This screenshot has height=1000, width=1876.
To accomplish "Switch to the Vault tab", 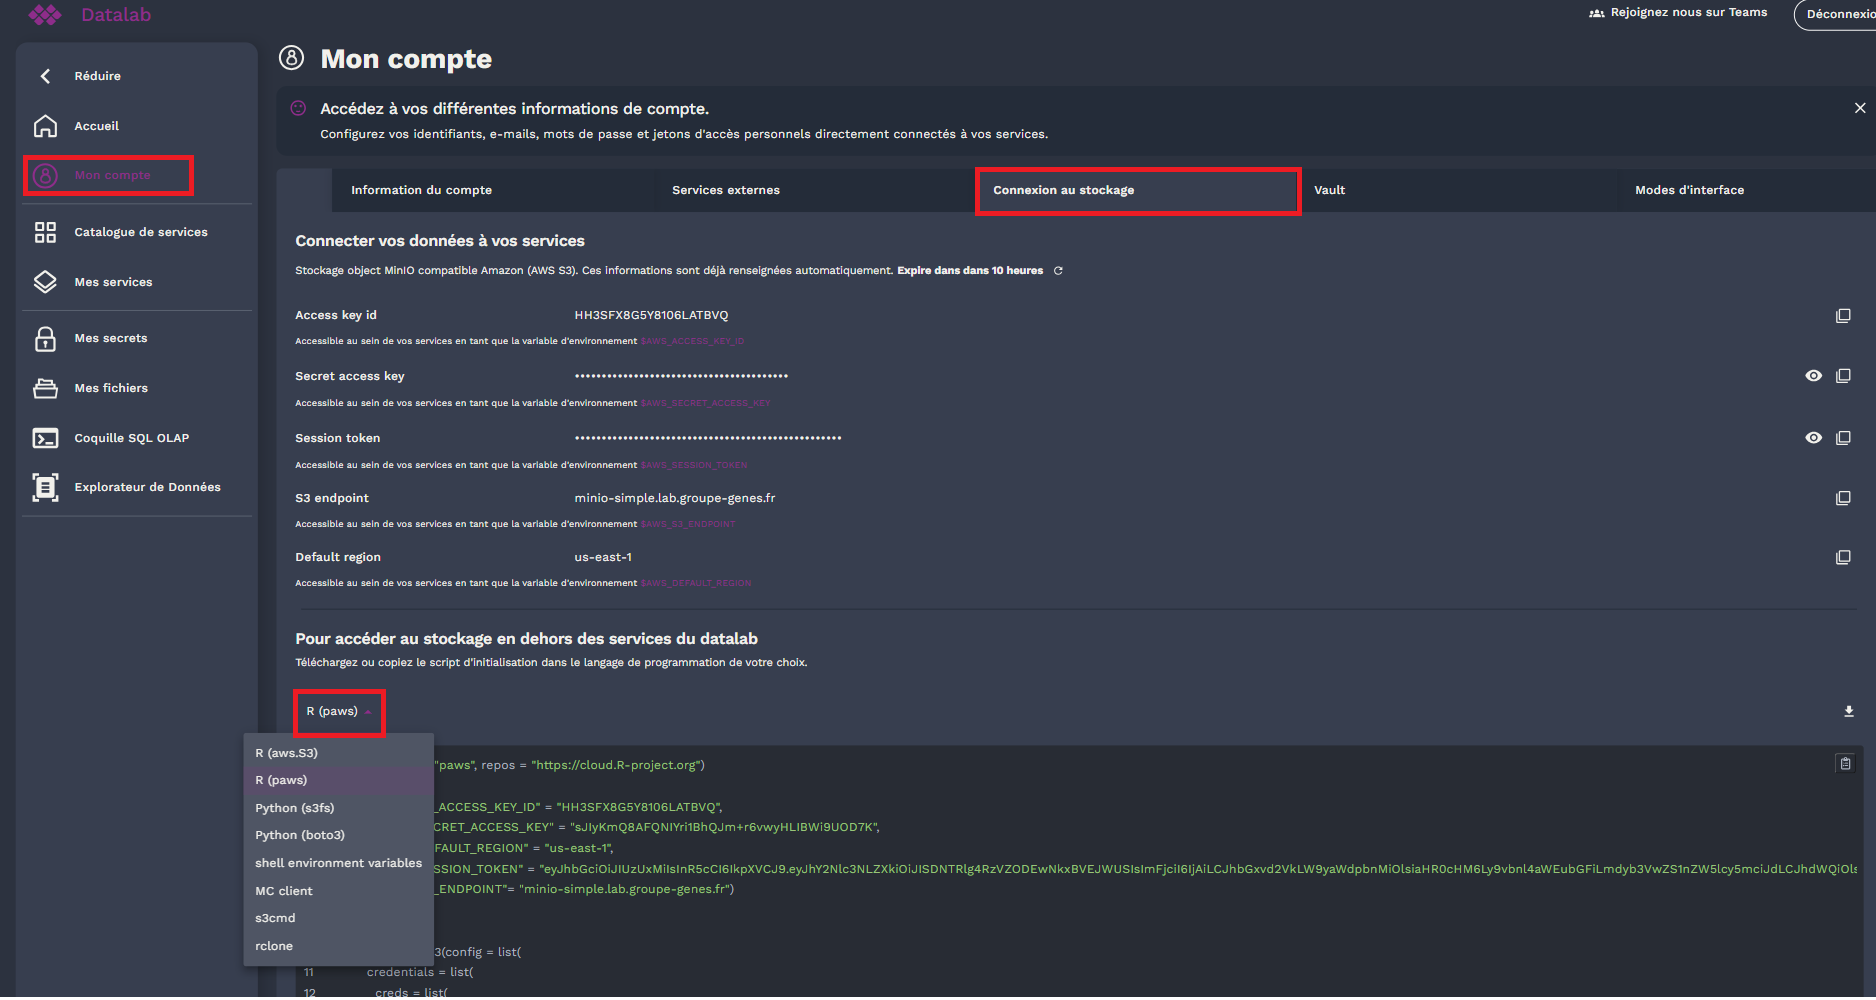I will [x=1330, y=190].
